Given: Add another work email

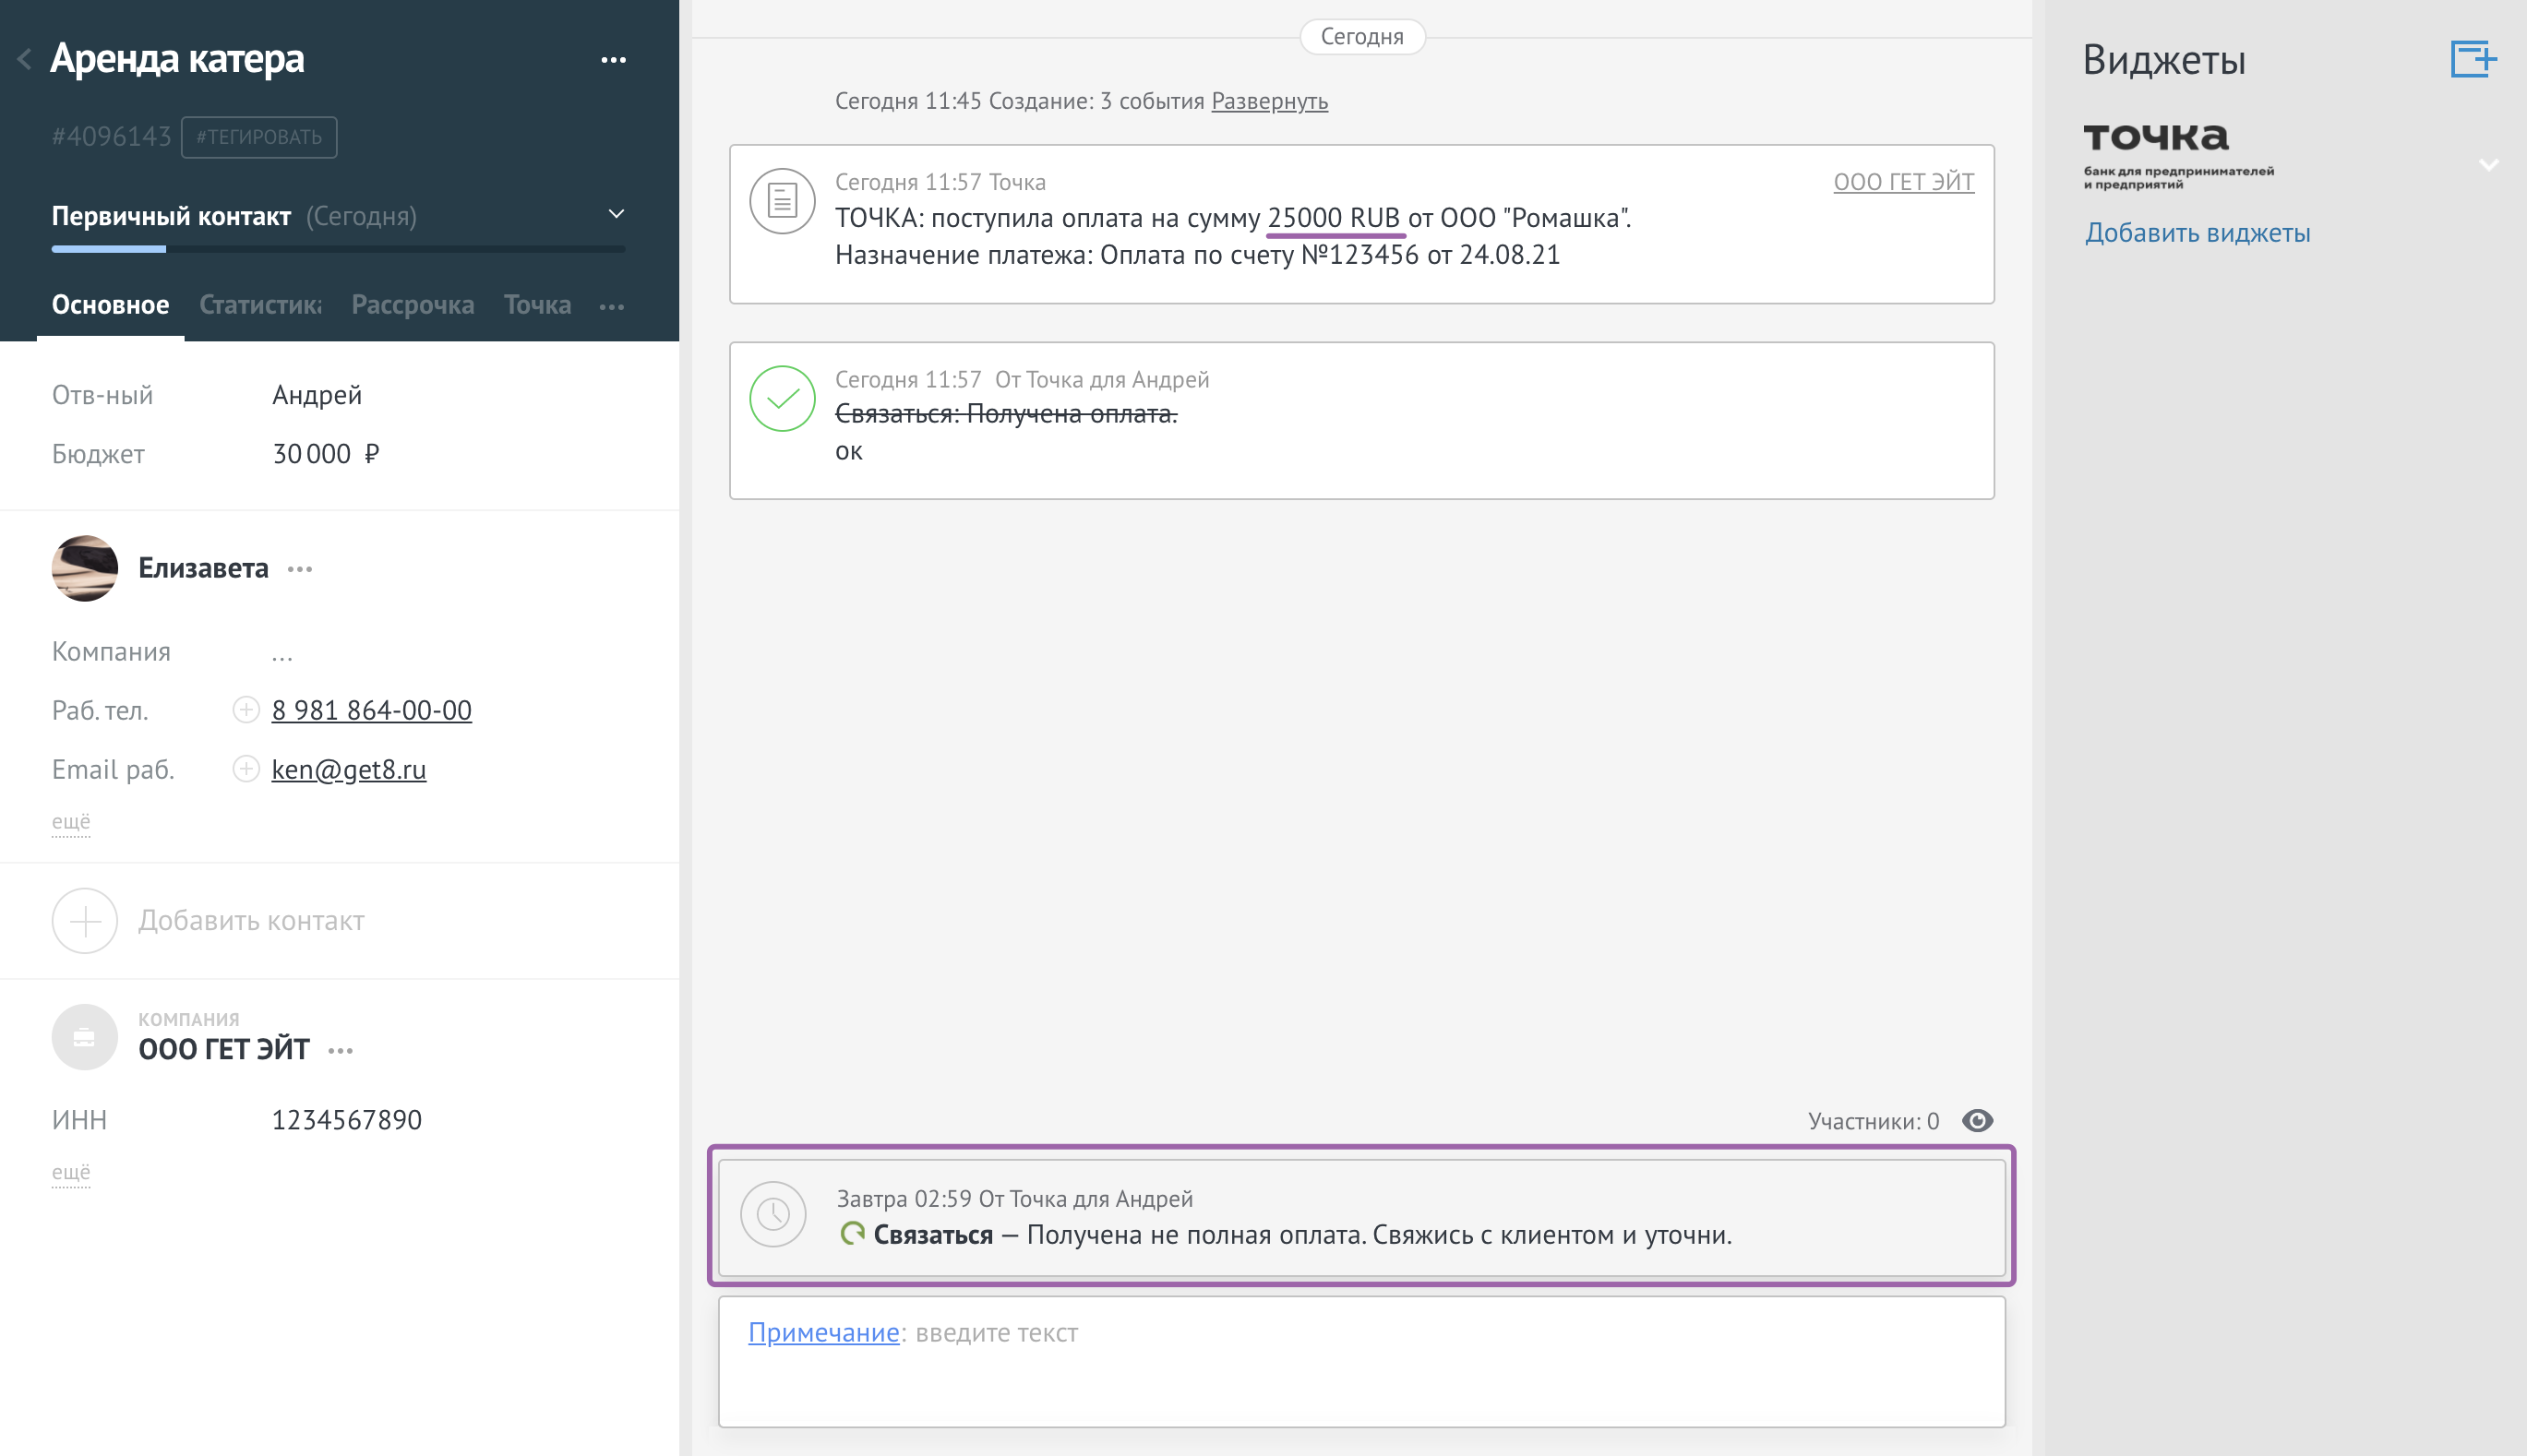Looking at the screenshot, I should [245, 769].
